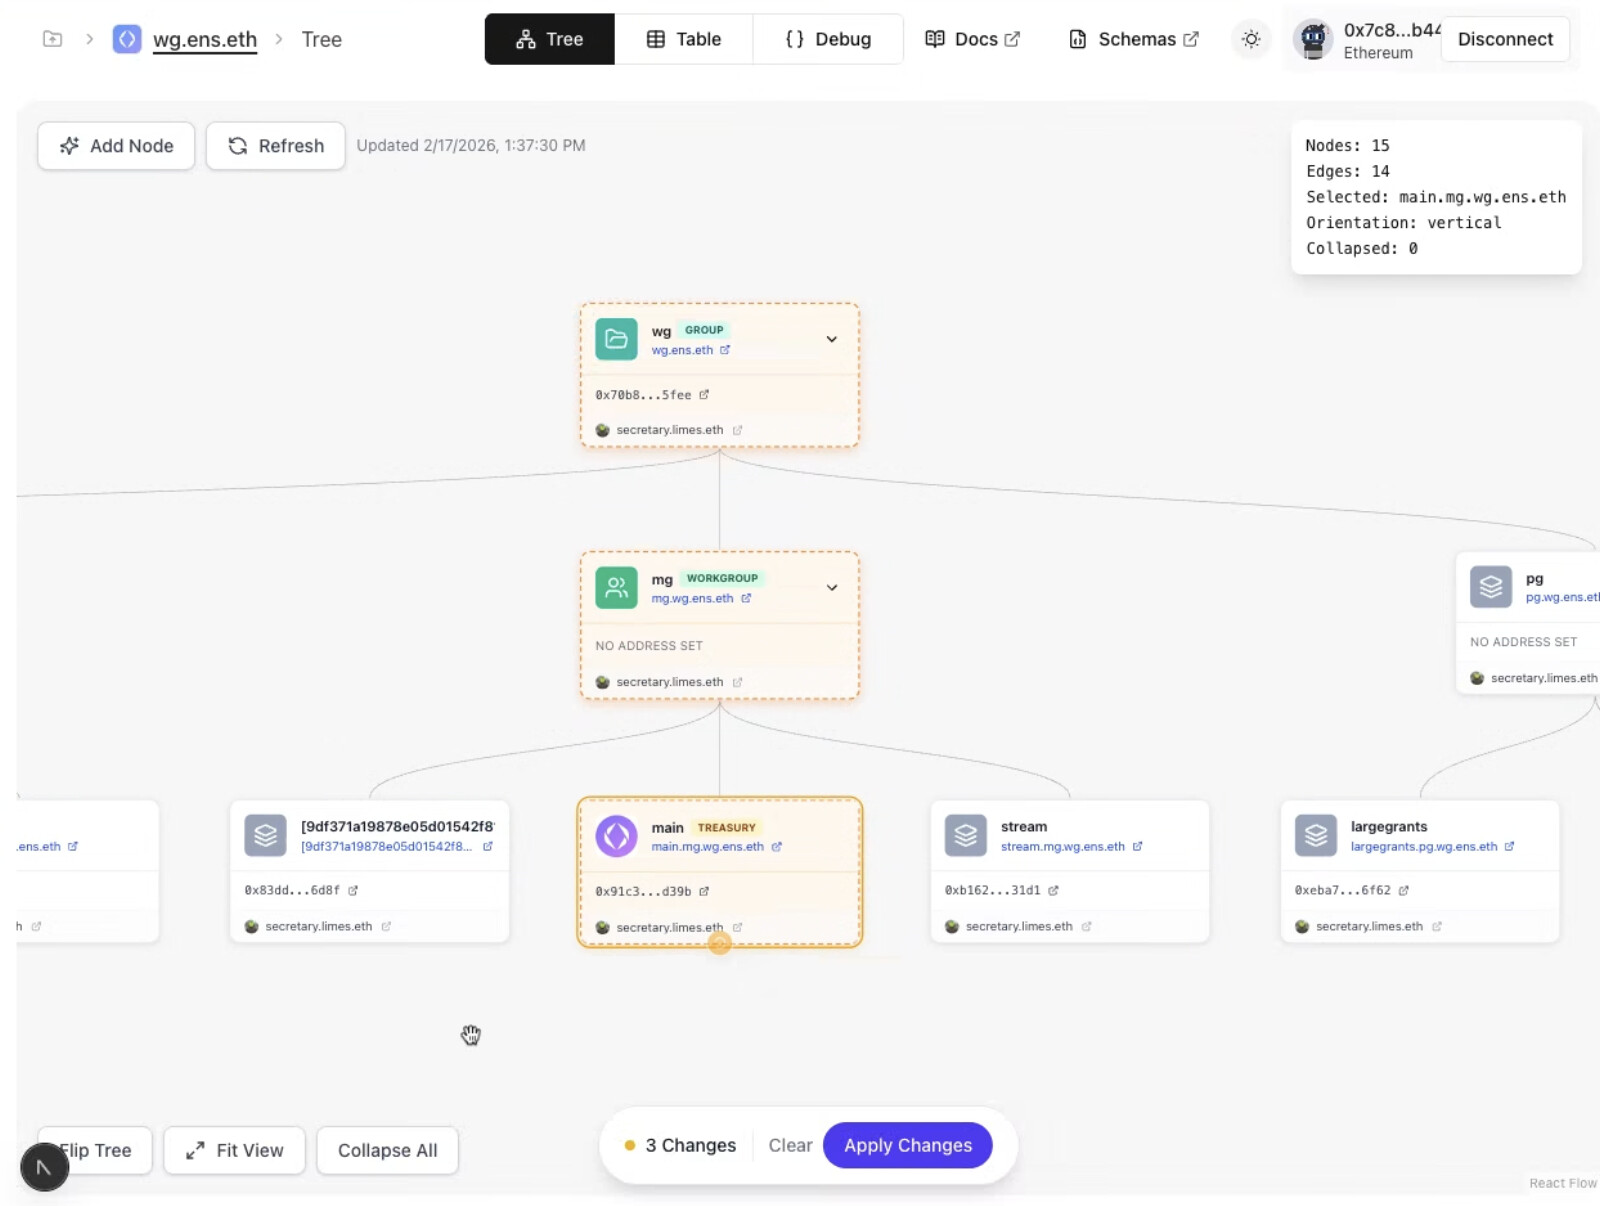Click the folder icon in the breadcrumb
Image resolution: width=1600 pixels, height=1206 pixels.
(52, 39)
